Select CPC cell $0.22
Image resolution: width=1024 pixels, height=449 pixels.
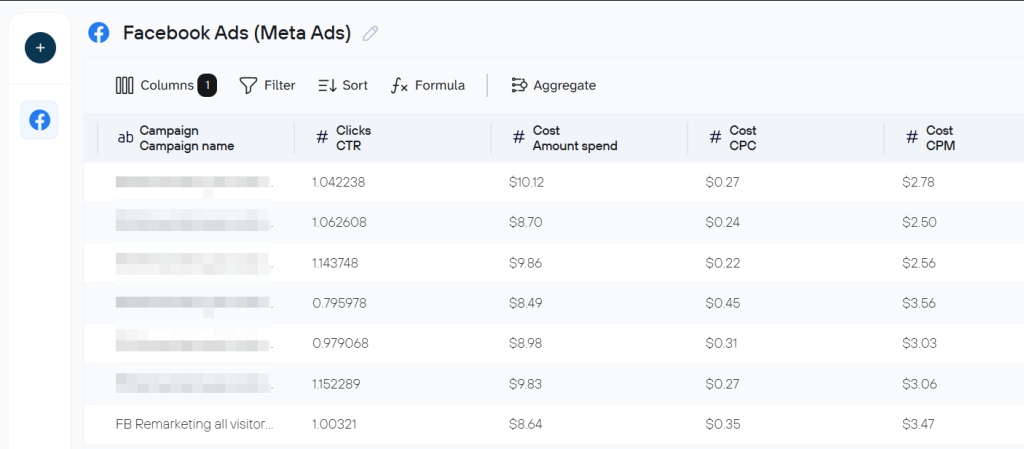pos(722,263)
